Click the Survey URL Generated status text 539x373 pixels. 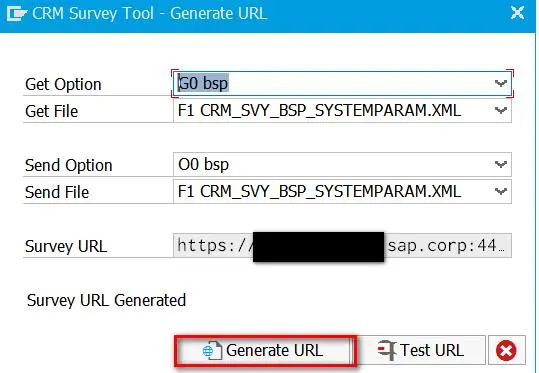107,300
